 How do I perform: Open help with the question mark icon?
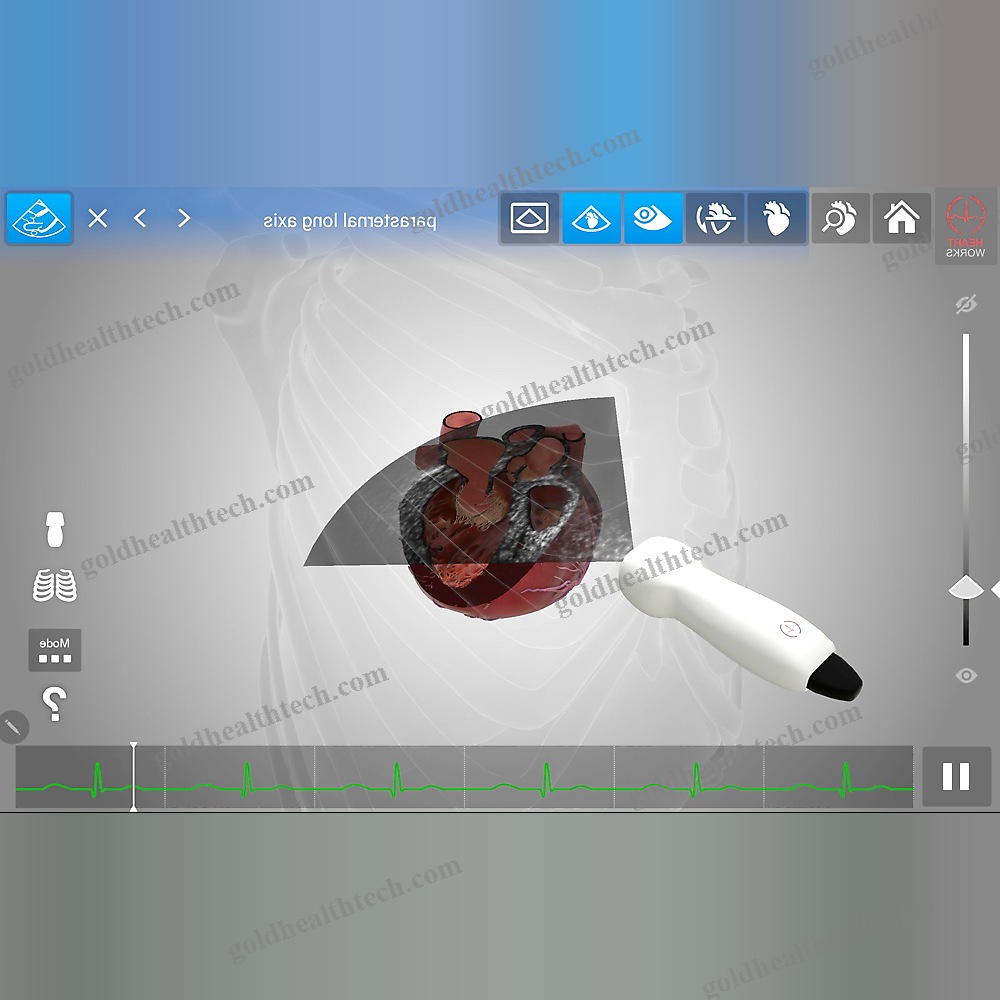point(54,704)
